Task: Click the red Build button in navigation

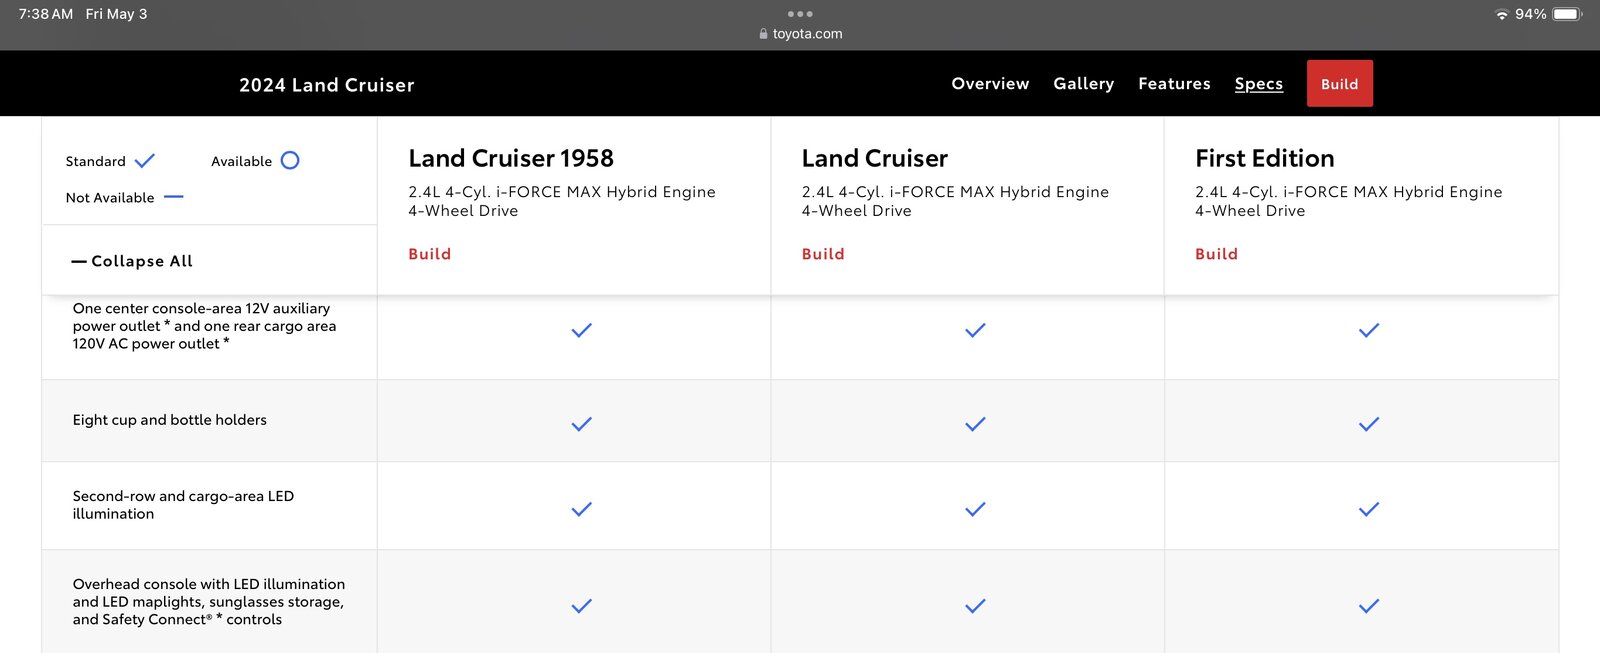Action: [x=1339, y=84]
